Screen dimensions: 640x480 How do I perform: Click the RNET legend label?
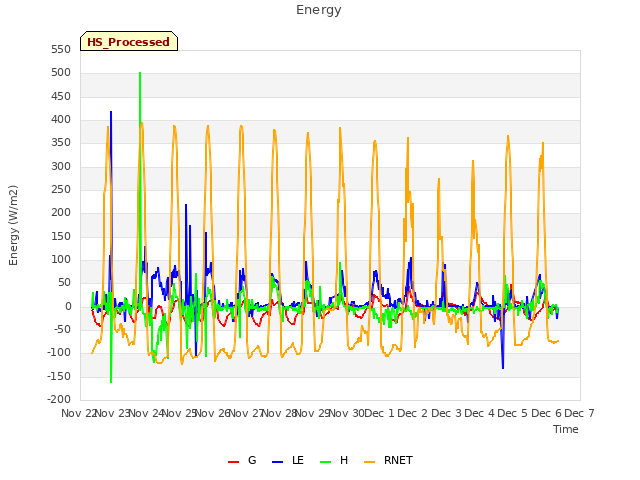[398, 460]
